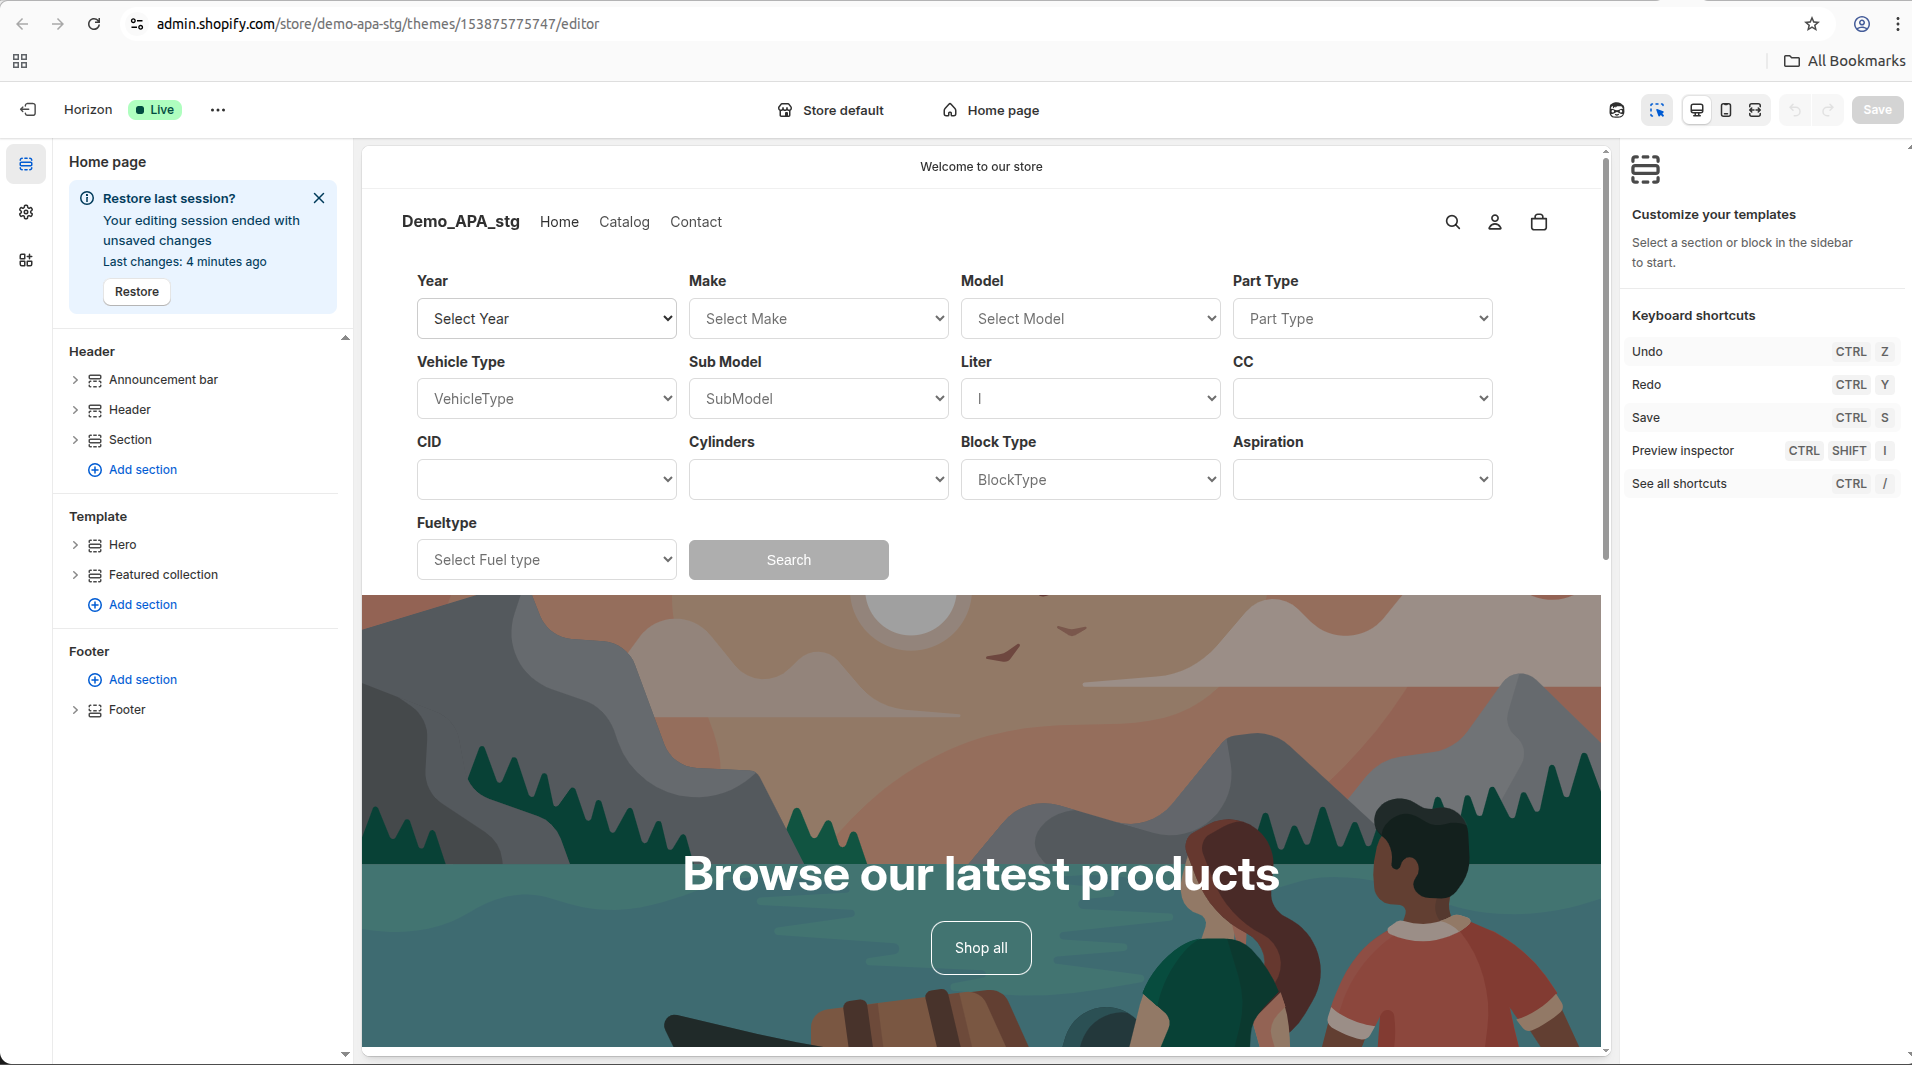The width and height of the screenshot is (1912, 1065).
Task: Open Theme settings gear in left rail
Action: [26, 212]
